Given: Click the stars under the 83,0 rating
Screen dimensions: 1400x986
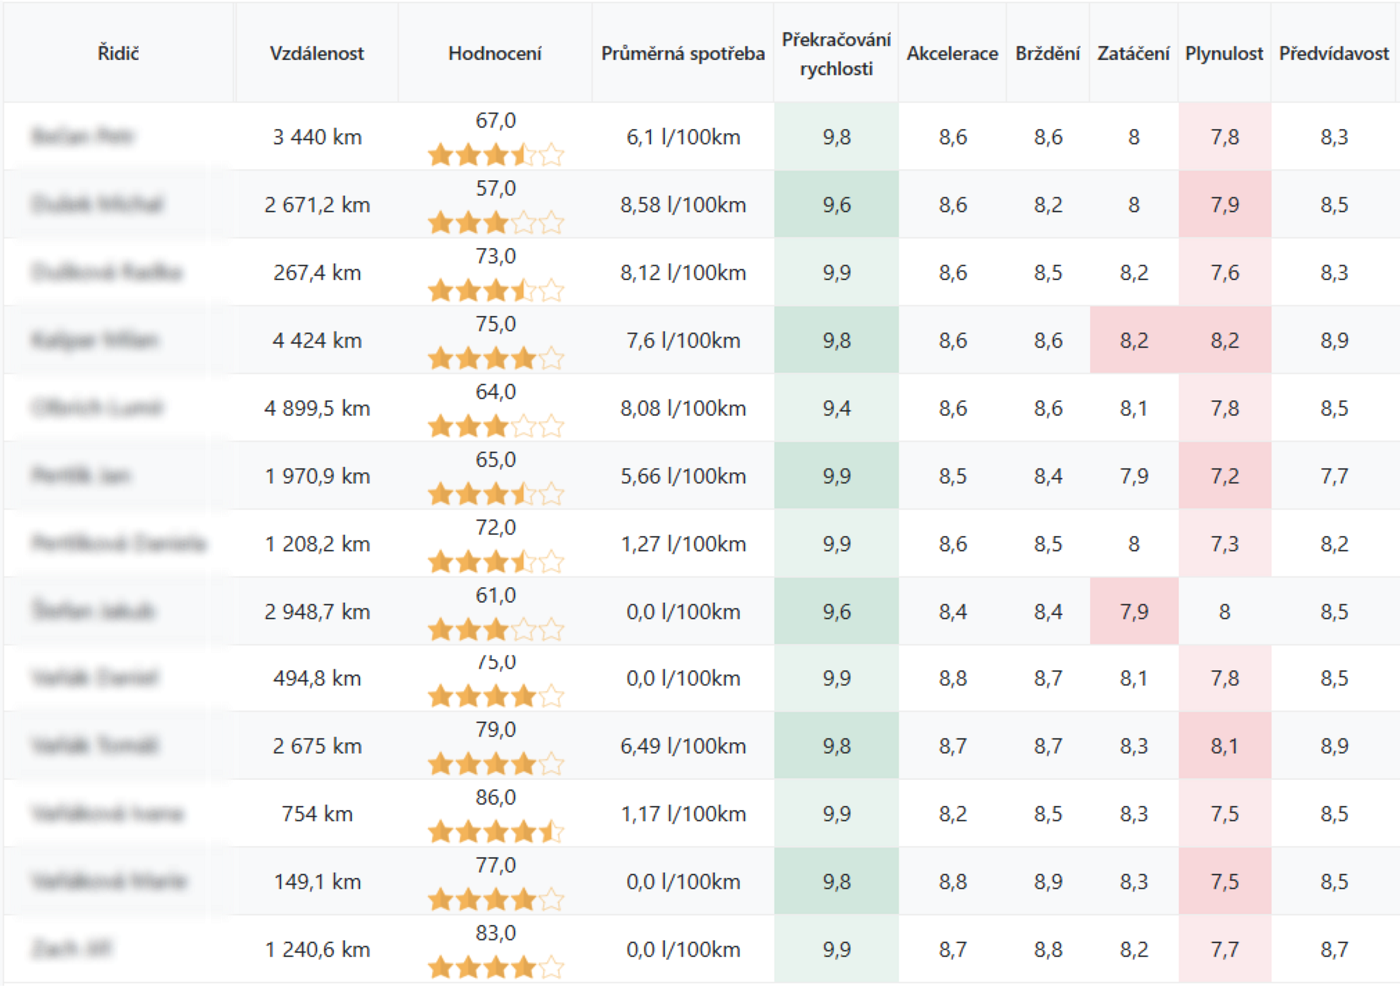Looking at the screenshot, I should [495, 968].
